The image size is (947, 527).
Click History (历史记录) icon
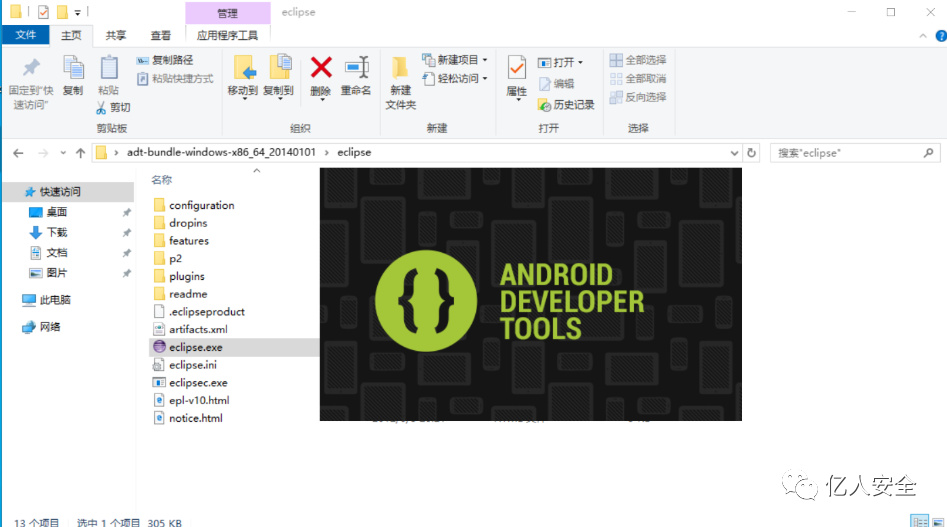(x=544, y=105)
